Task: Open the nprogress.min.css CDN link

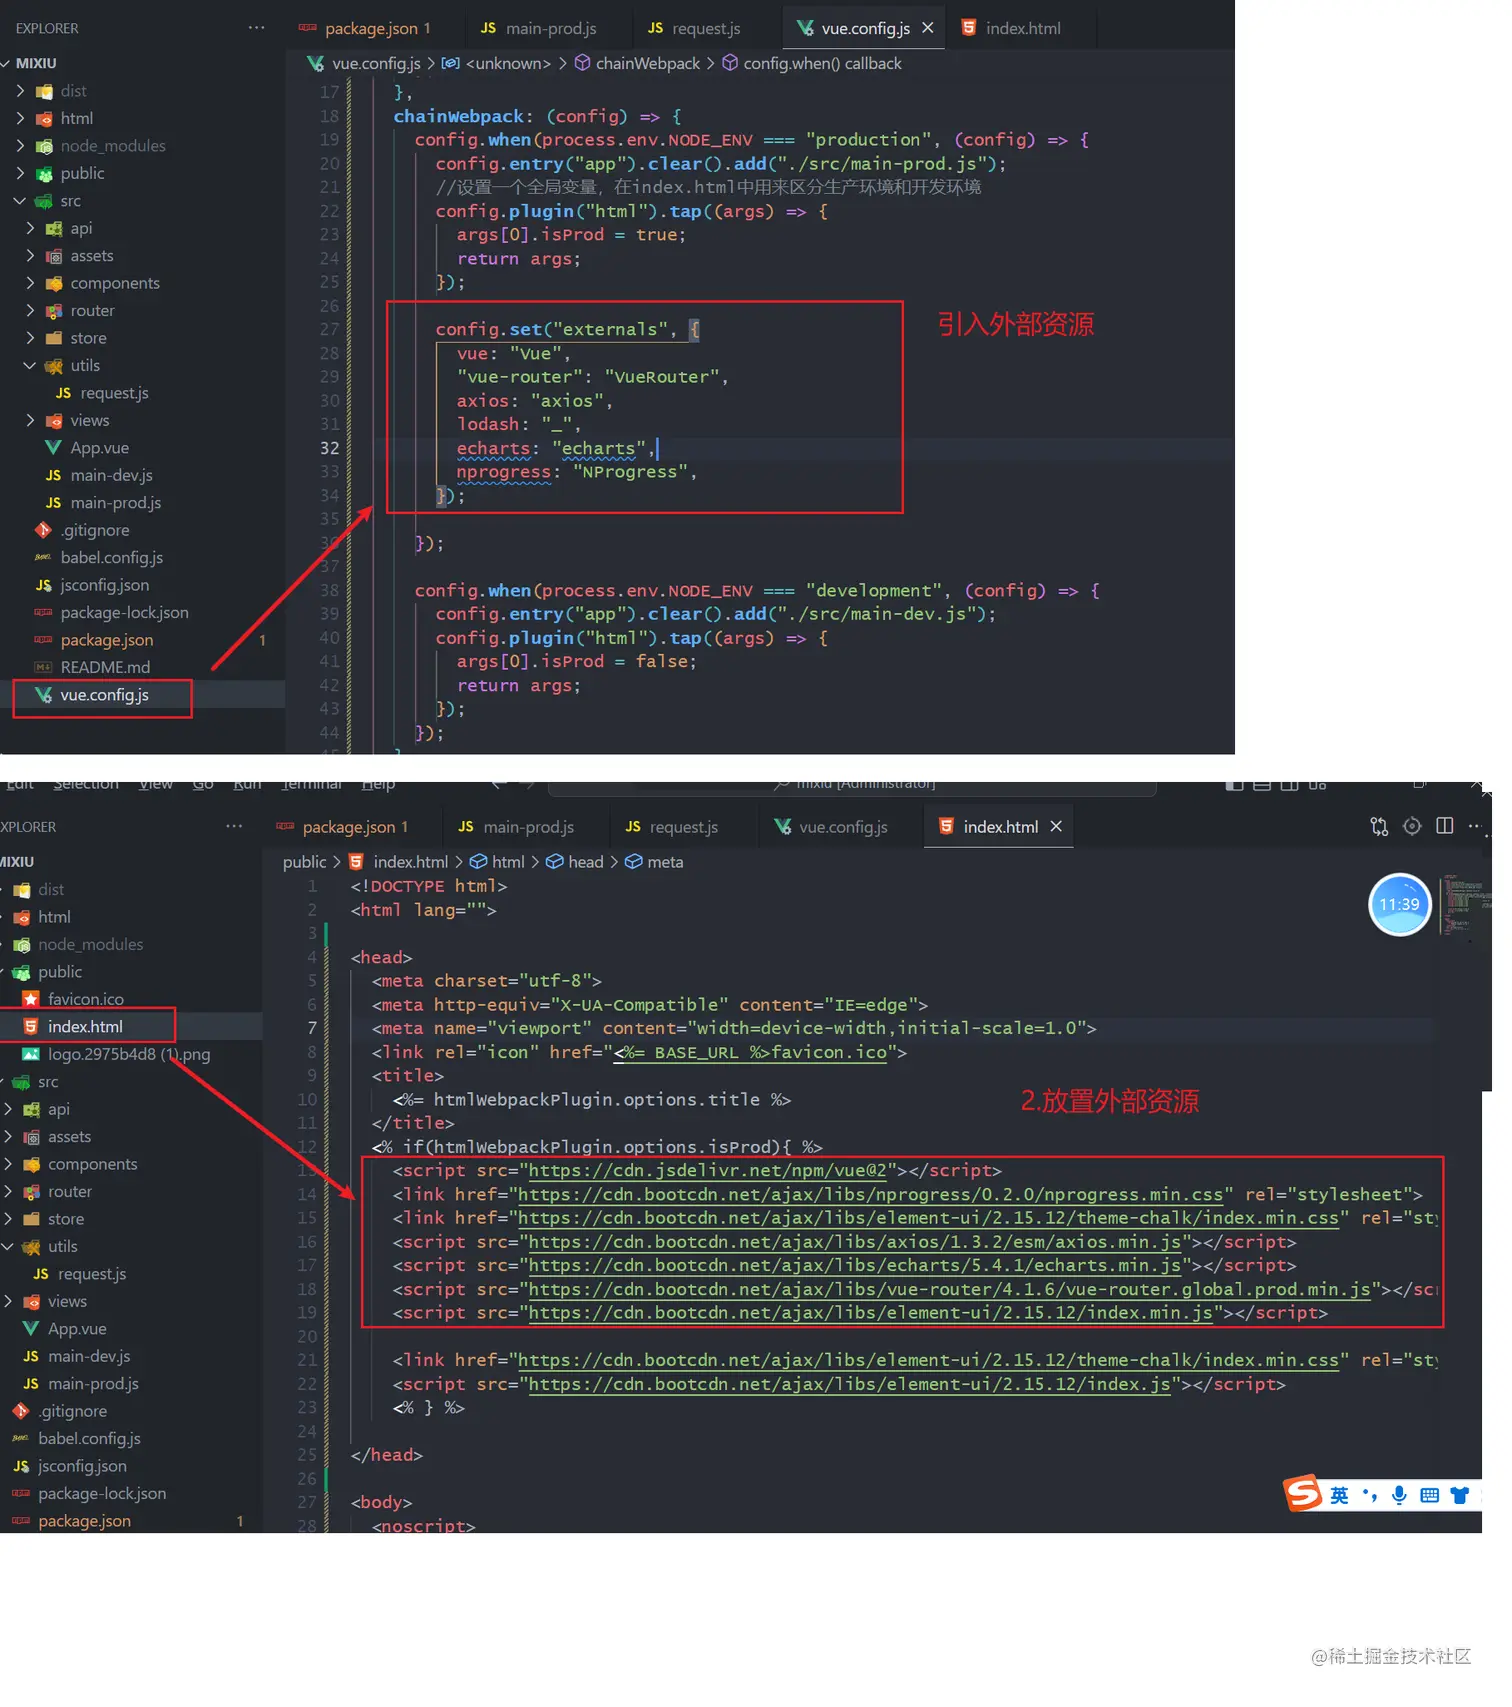Action: tap(870, 1194)
